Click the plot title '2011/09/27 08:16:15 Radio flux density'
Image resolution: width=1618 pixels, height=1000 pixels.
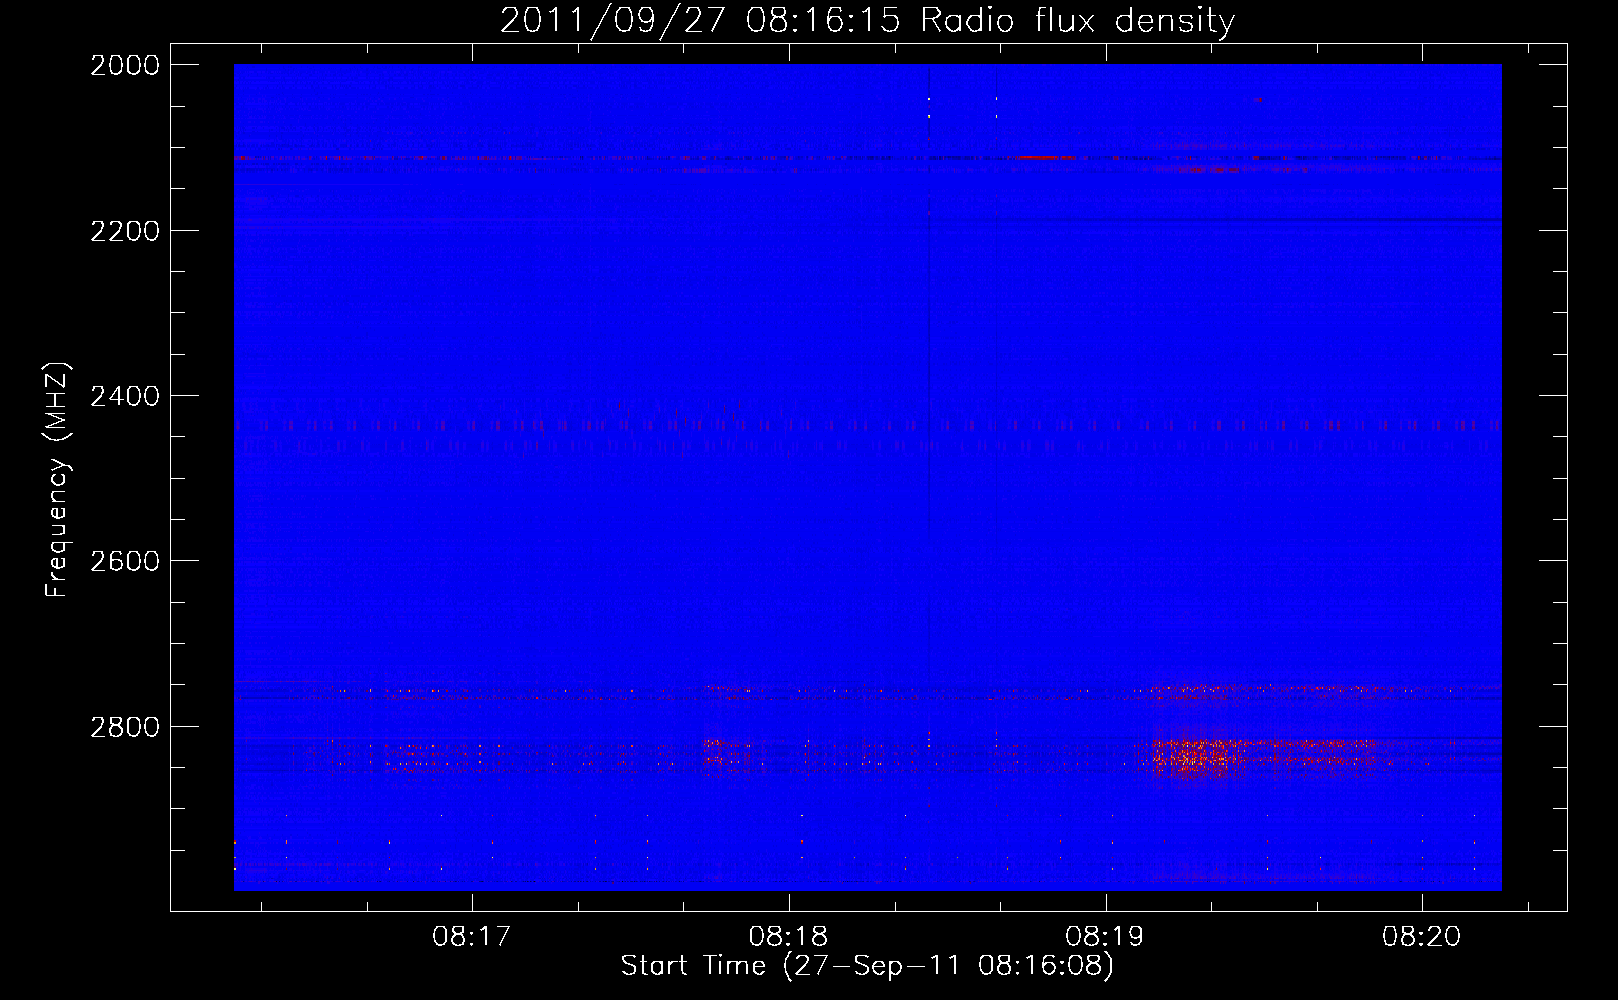tap(867, 21)
